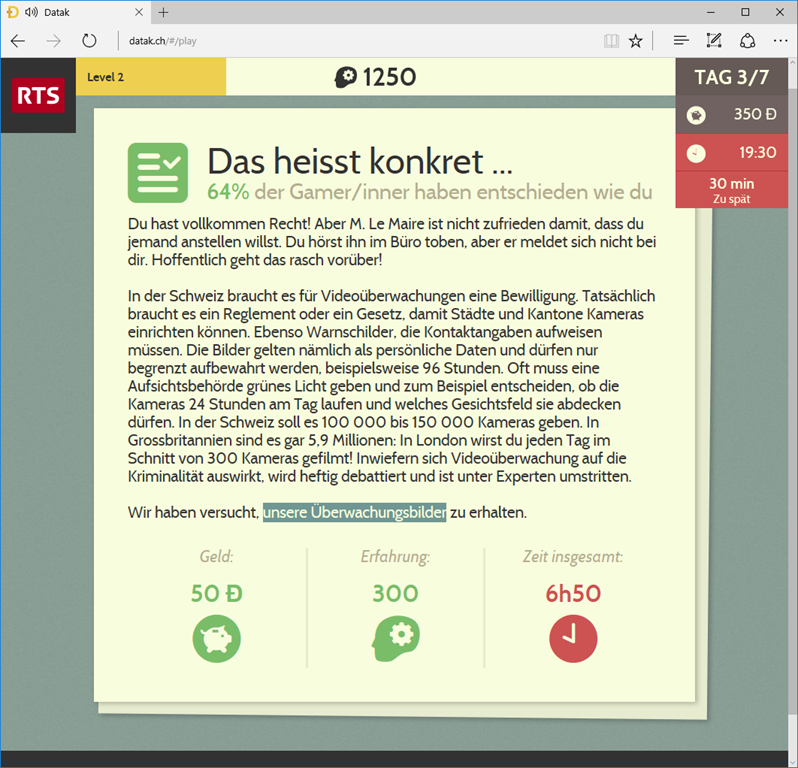Go back to previous page
Viewport: 798px width, 768px height.
(x=18, y=41)
